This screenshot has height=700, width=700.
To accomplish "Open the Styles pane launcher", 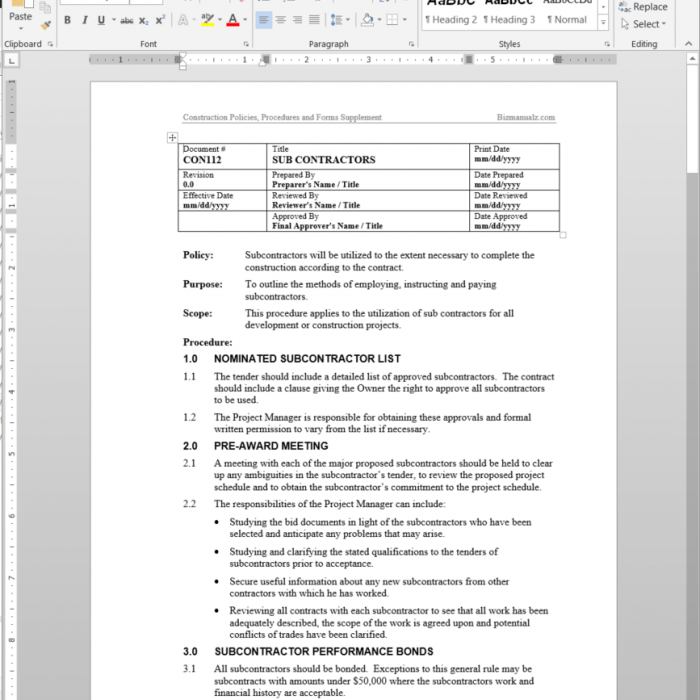I will coord(607,44).
